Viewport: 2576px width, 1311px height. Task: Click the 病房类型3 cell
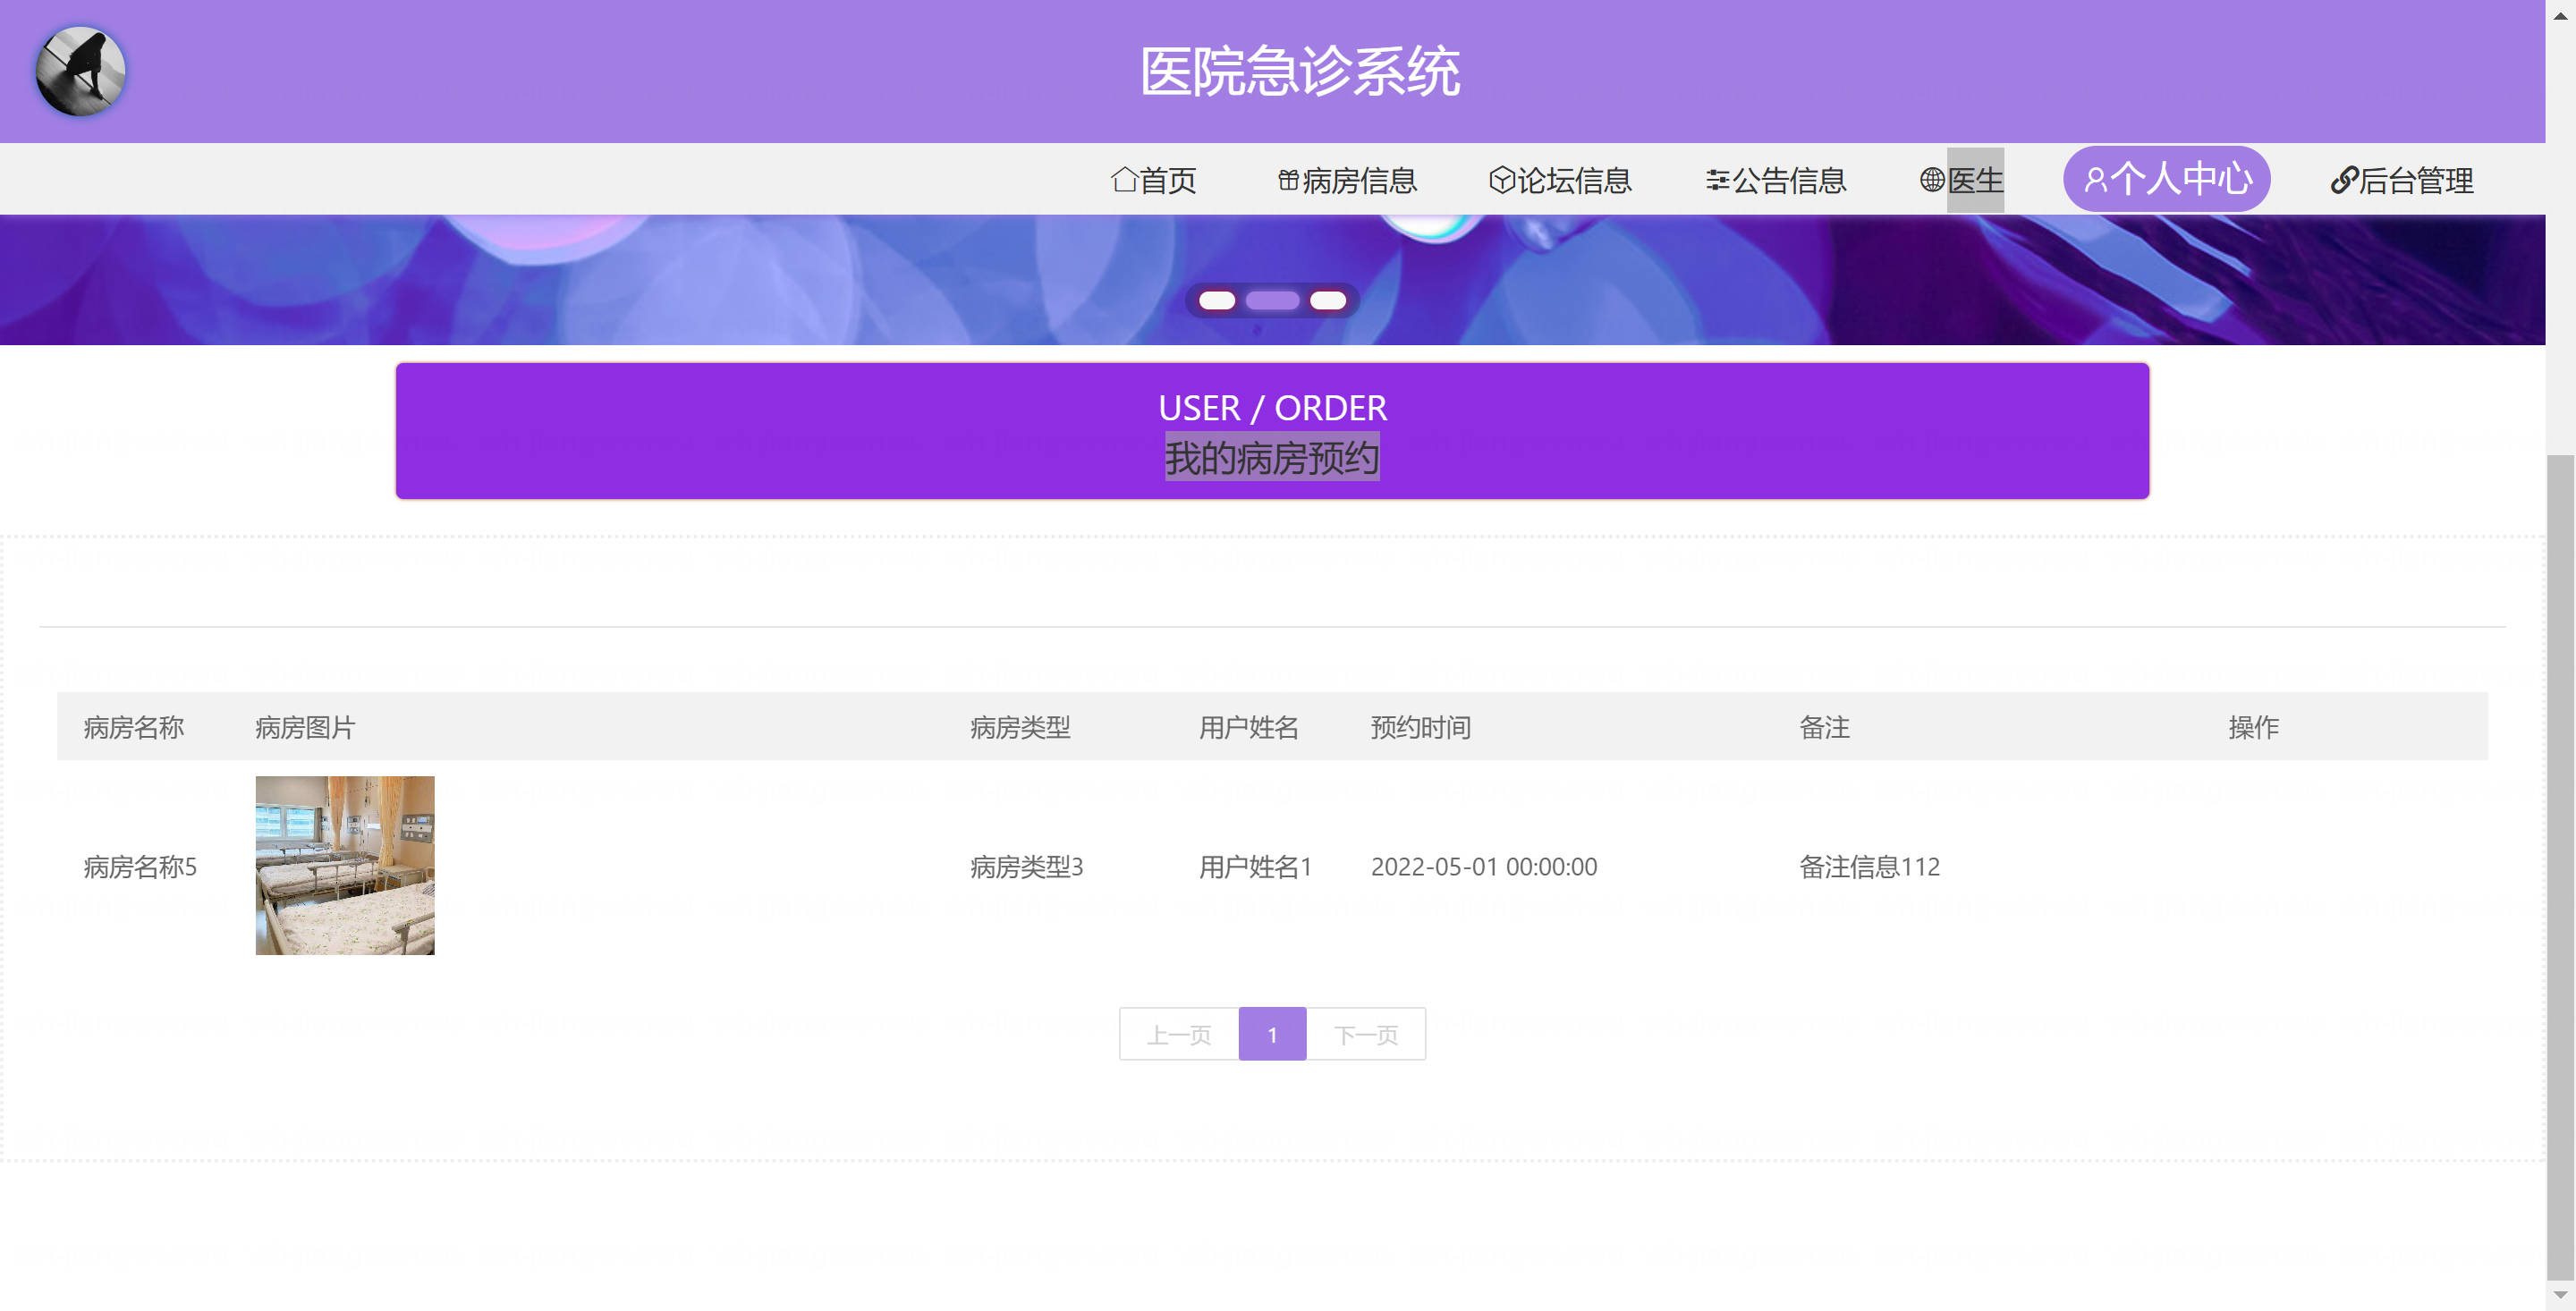tap(1027, 866)
